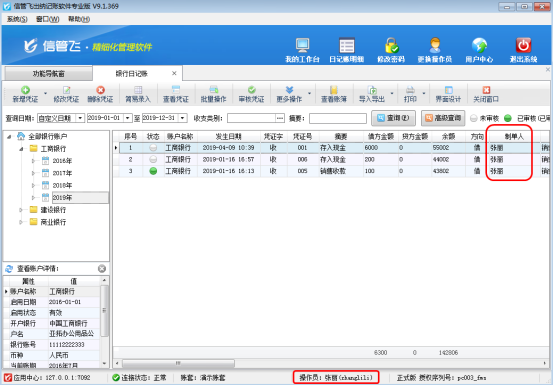Click 审核凭证 toolbar button
The image size is (553, 385).
pos(251,94)
